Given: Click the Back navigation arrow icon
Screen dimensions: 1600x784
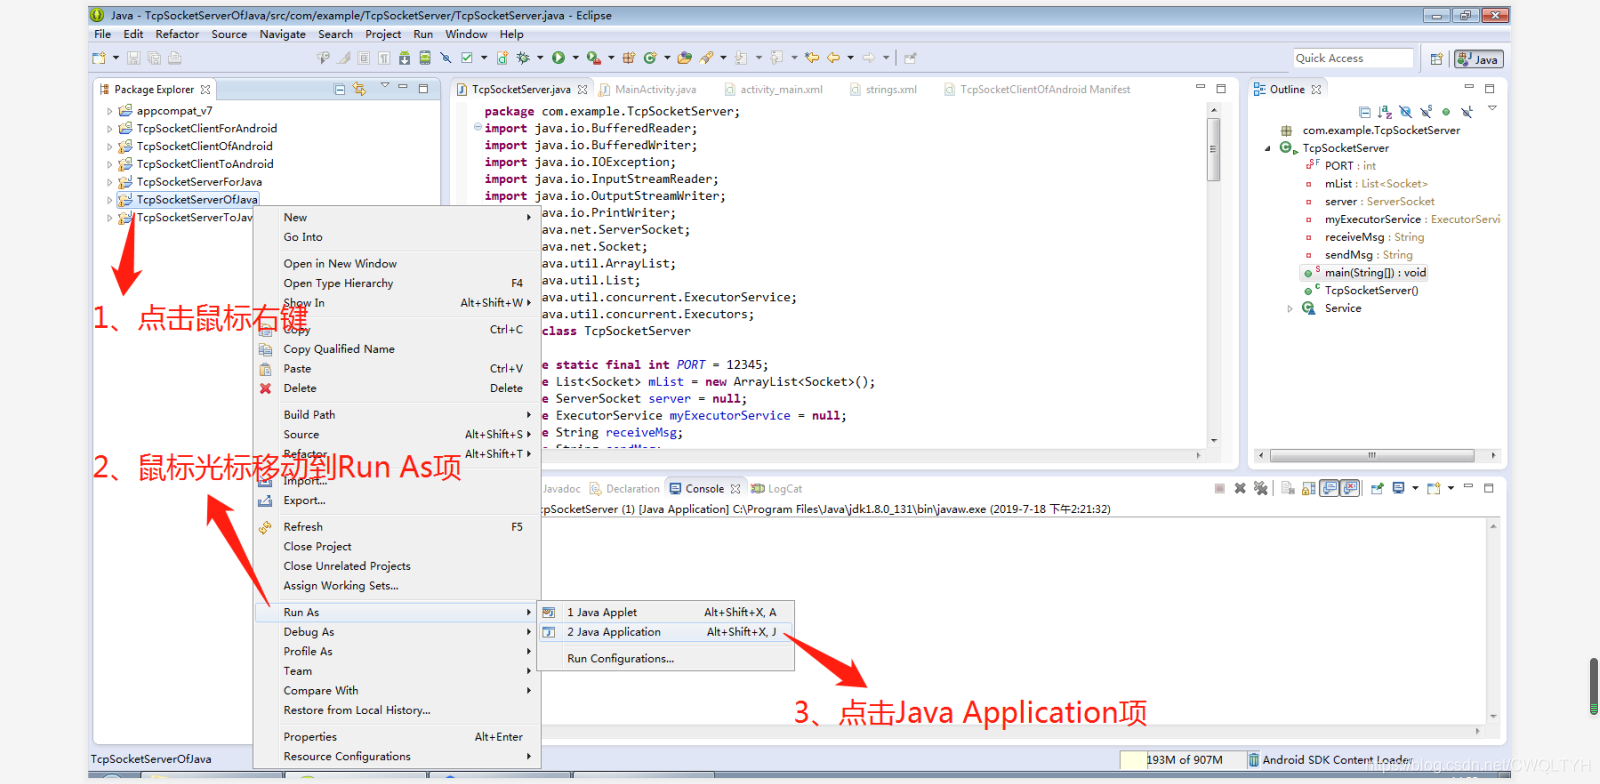Looking at the screenshot, I should (x=833, y=58).
